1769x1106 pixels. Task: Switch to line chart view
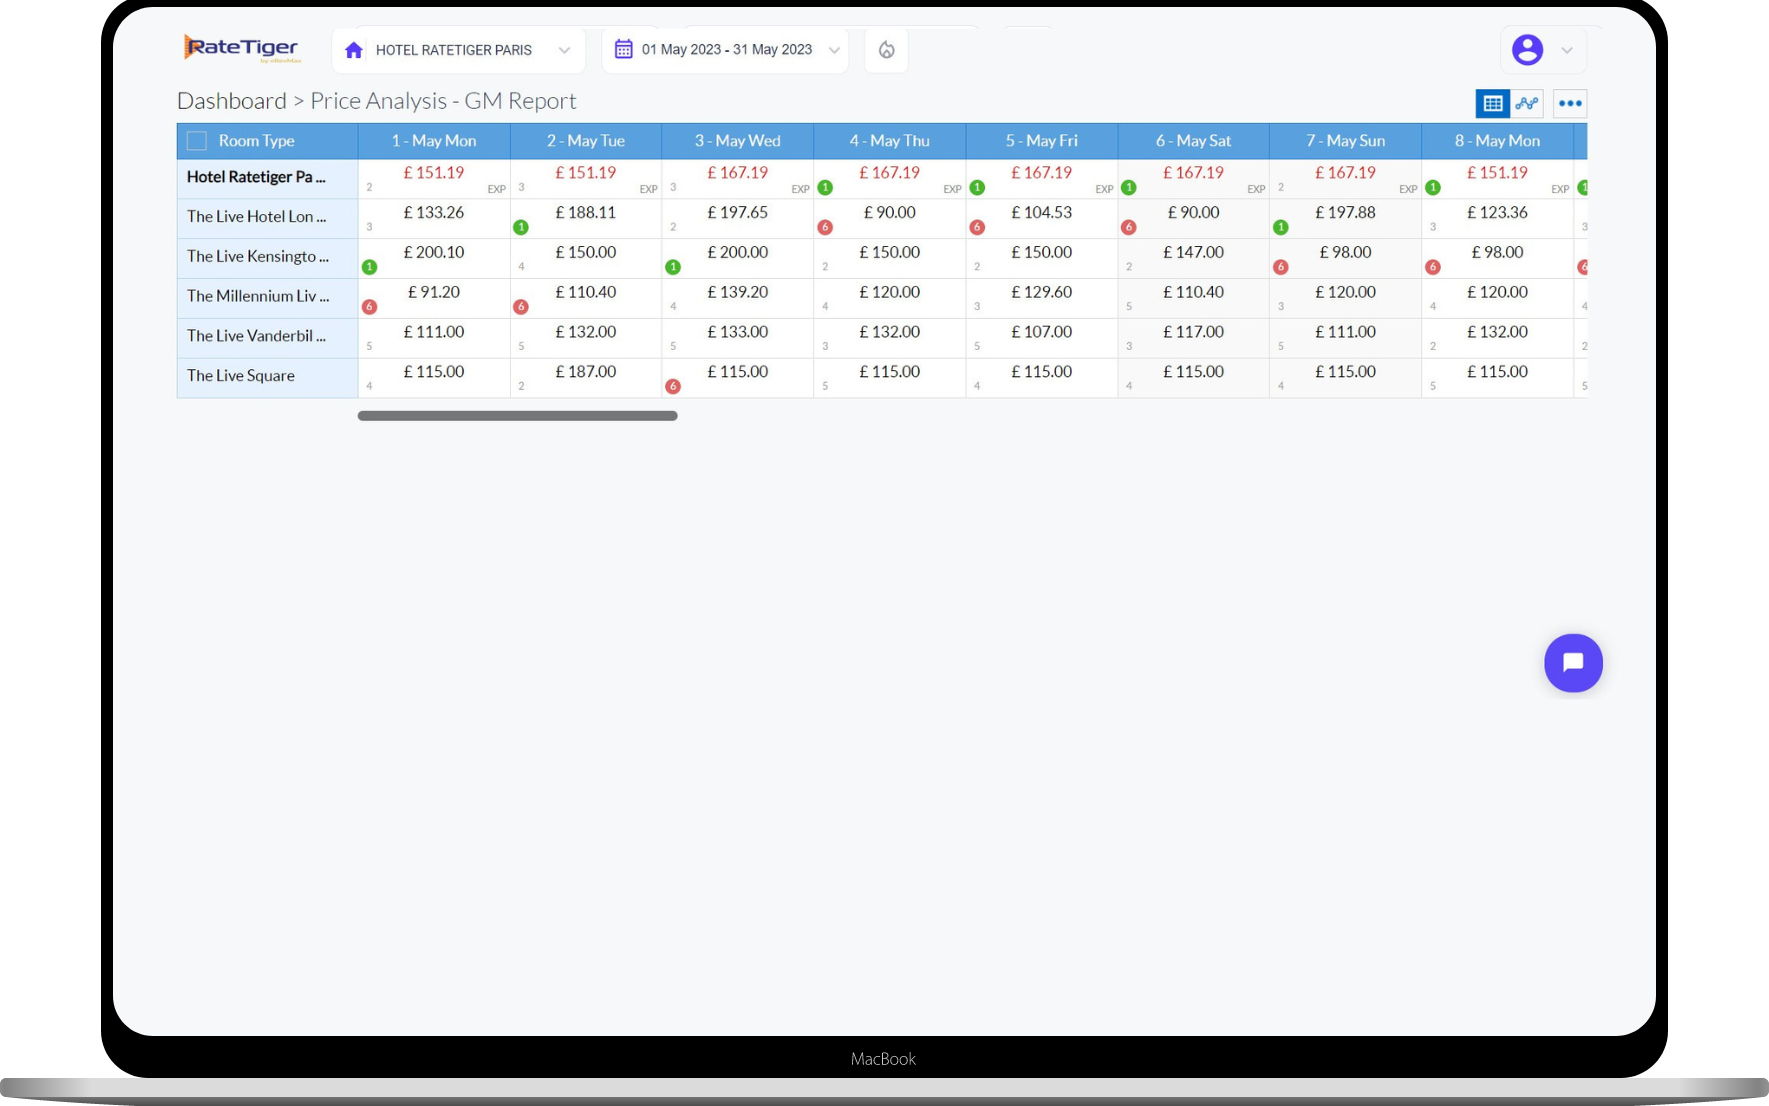(x=1527, y=103)
